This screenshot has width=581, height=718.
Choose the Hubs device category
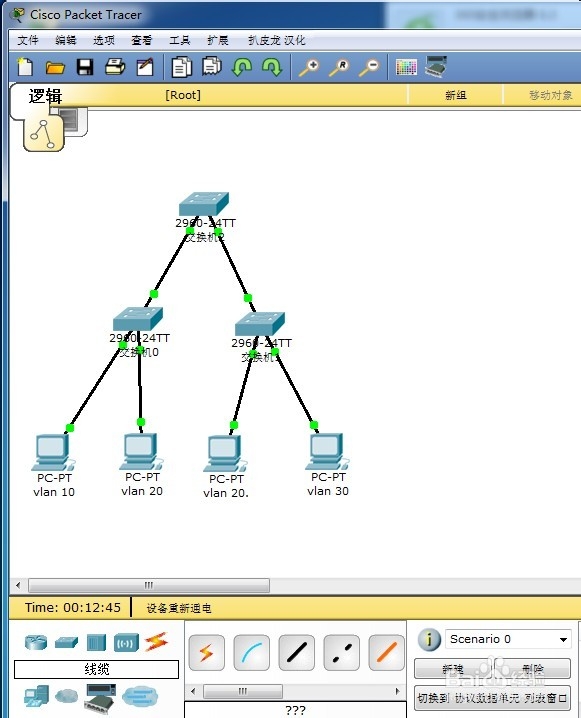[x=96, y=642]
